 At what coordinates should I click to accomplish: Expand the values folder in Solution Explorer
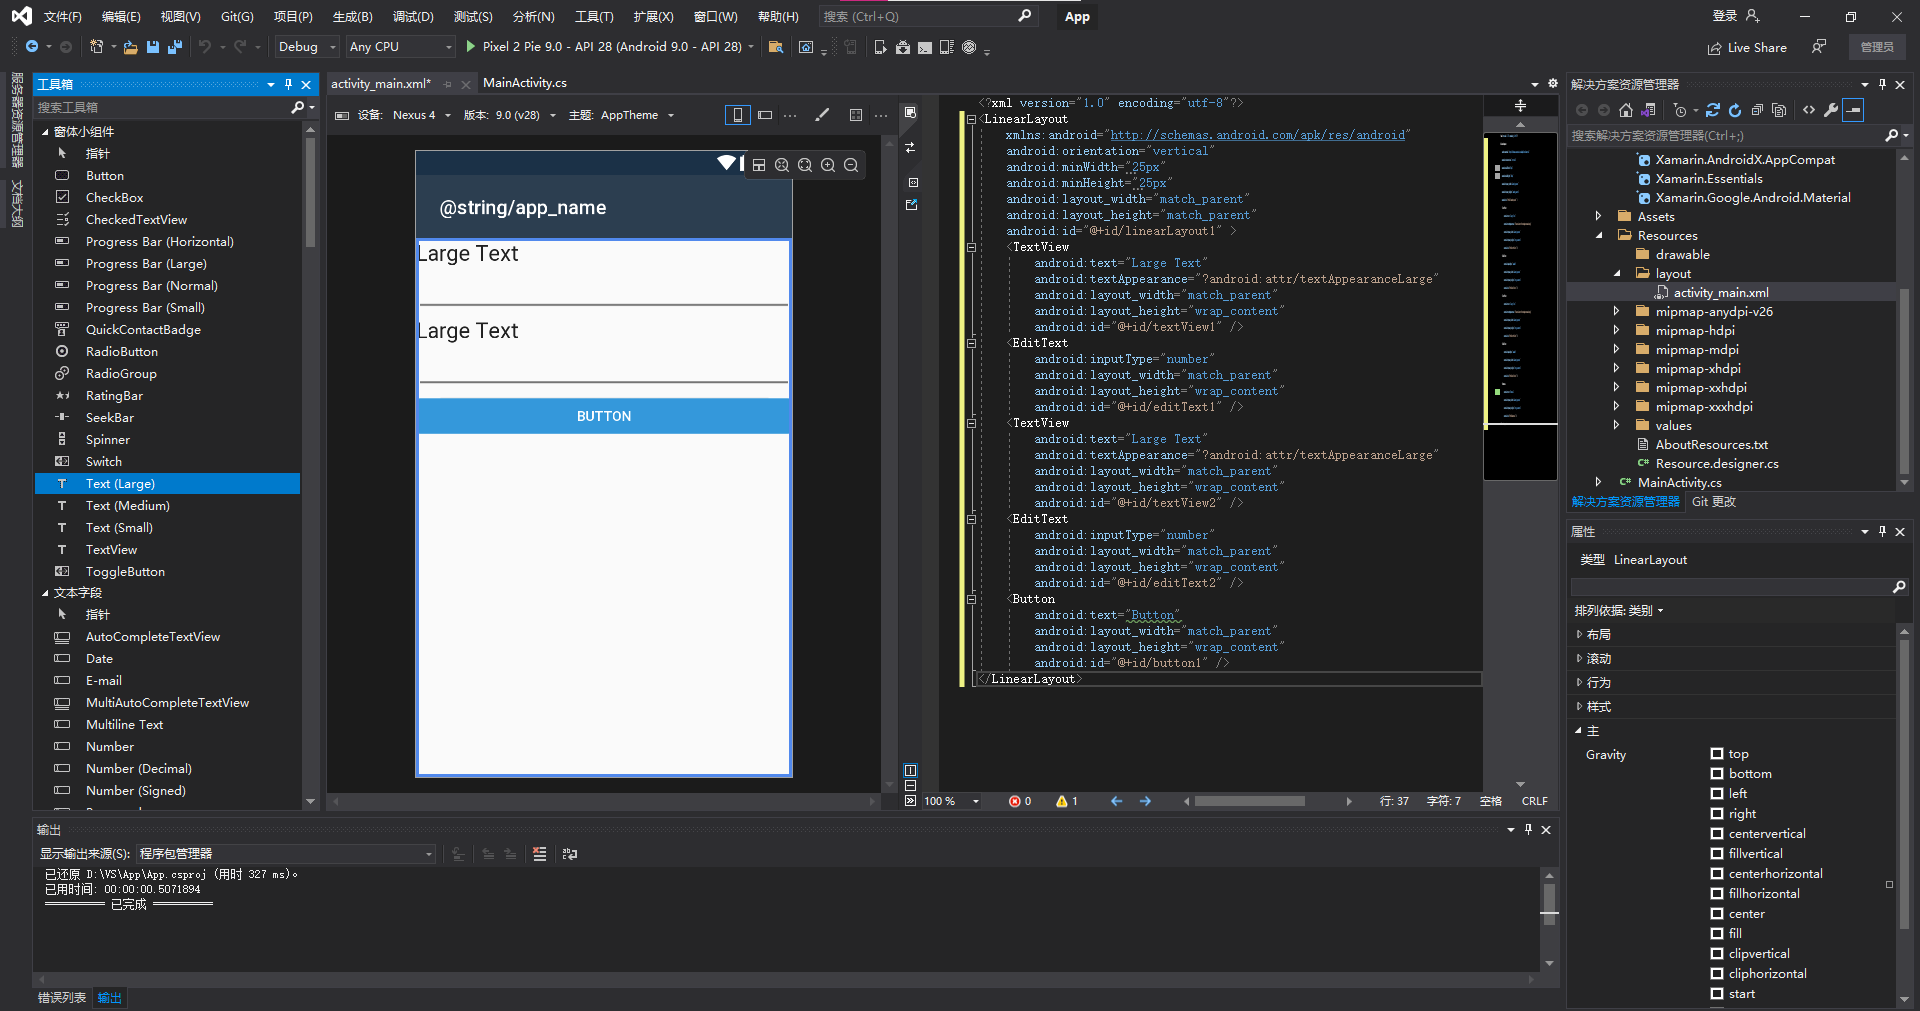pyautogui.click(x=1617, y=425)
